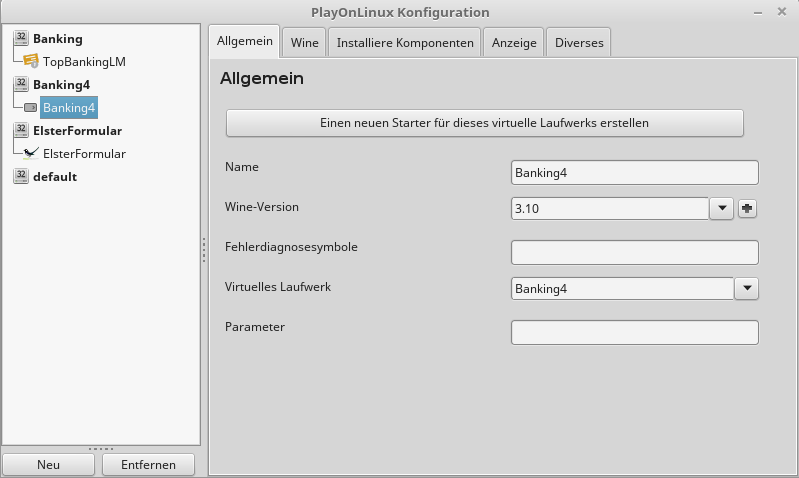Click the Banking virtual drive icon
Screen dimensions: 799x478
coord(21,38)
